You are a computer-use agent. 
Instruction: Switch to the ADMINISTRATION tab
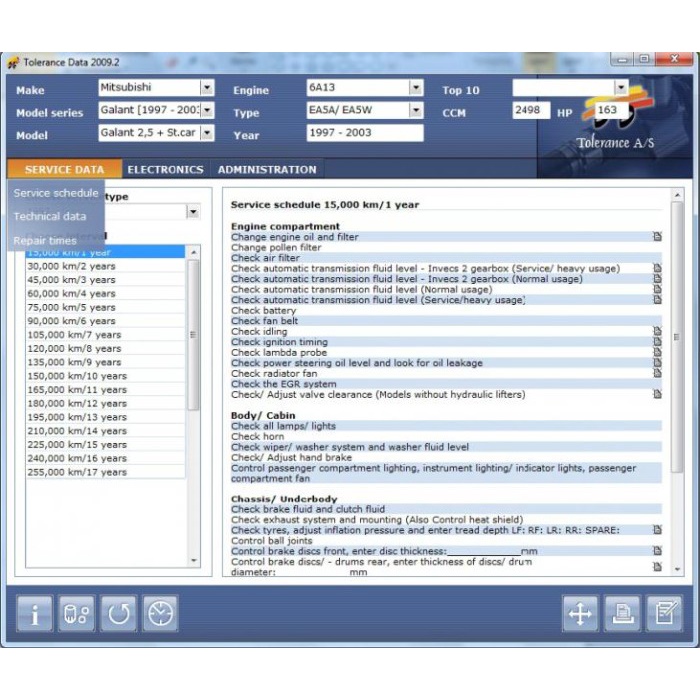[267, 170]
